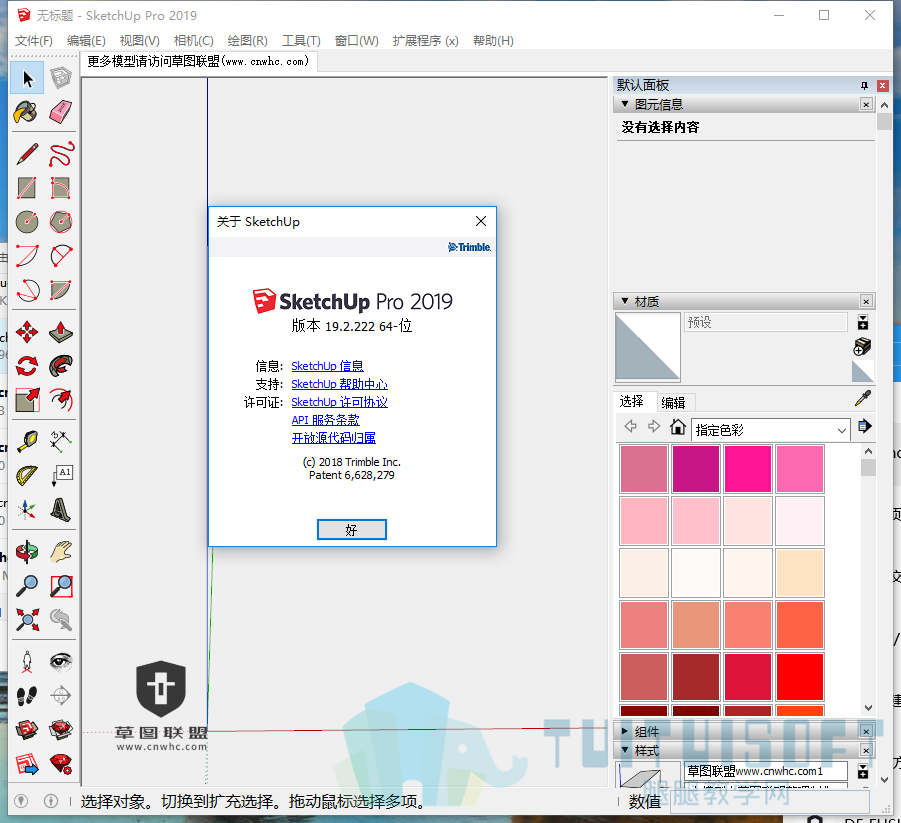Pick the Tape Measure tool
The width and height of the screenshot is (901, 823).
click(26, 441)
